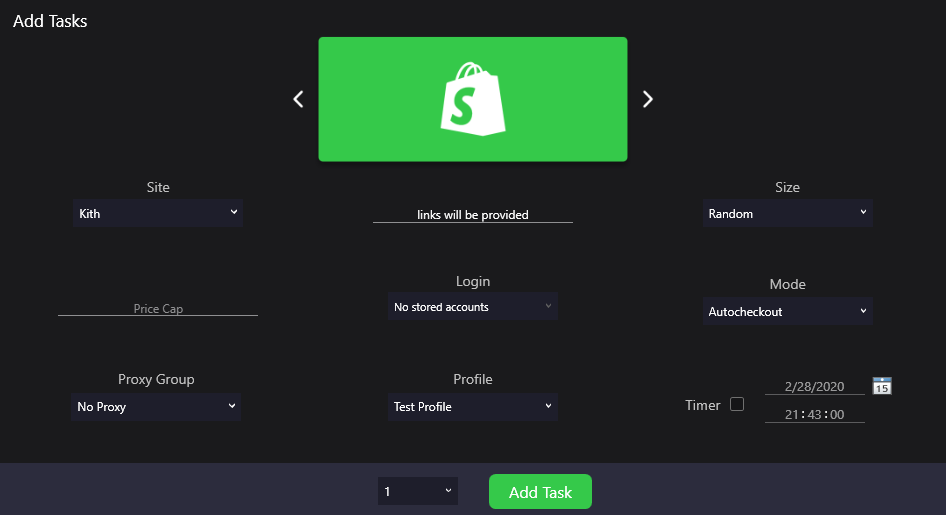
Task: Expand the Size dropdown set to Random
Action: click(x=787, y=213)
